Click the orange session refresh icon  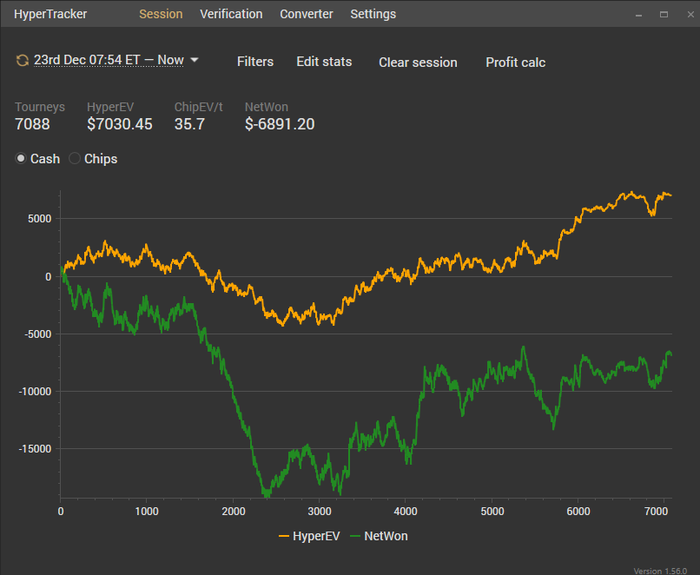pos(22,61)
